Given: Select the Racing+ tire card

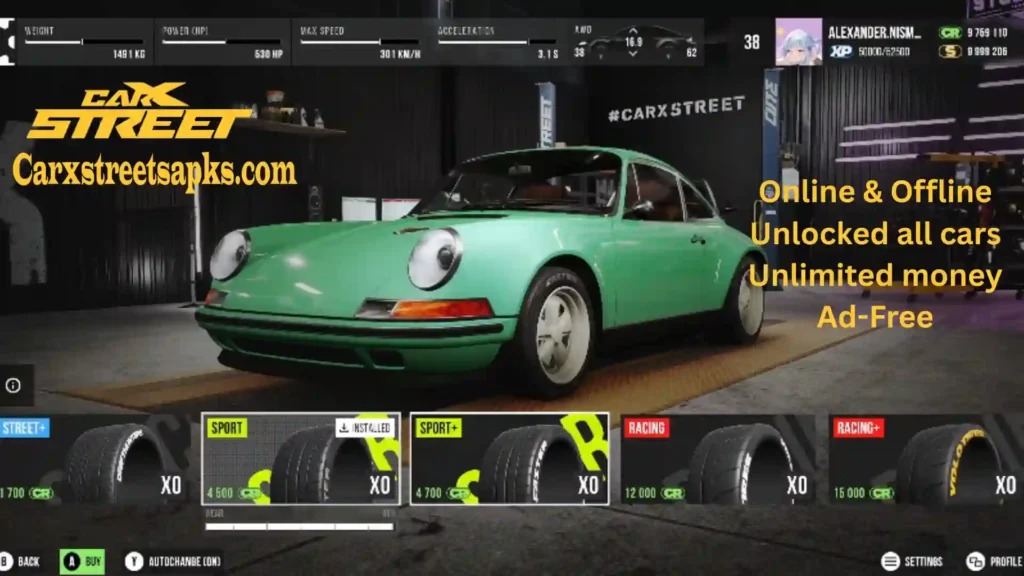Looking at the screenshot, I should tap(926, 458).
